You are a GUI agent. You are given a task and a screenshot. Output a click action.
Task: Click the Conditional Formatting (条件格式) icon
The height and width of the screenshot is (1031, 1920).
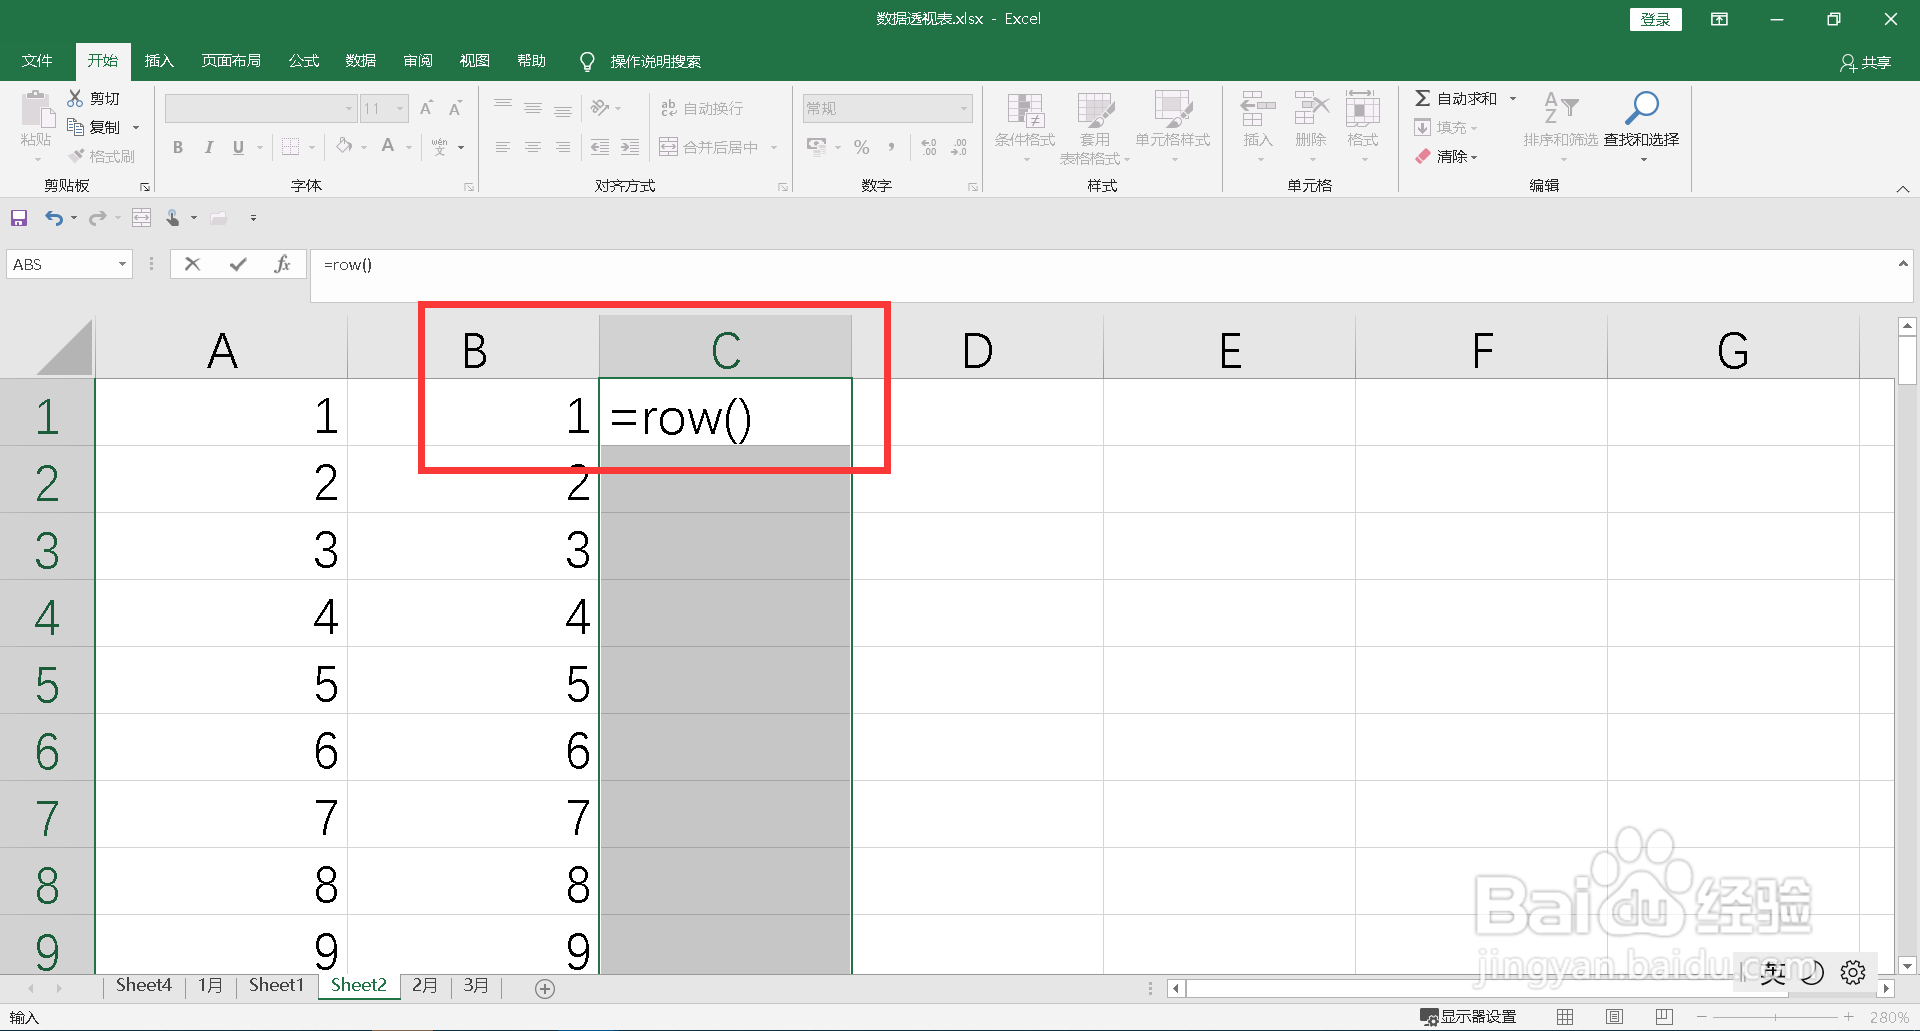[1025, 110]
